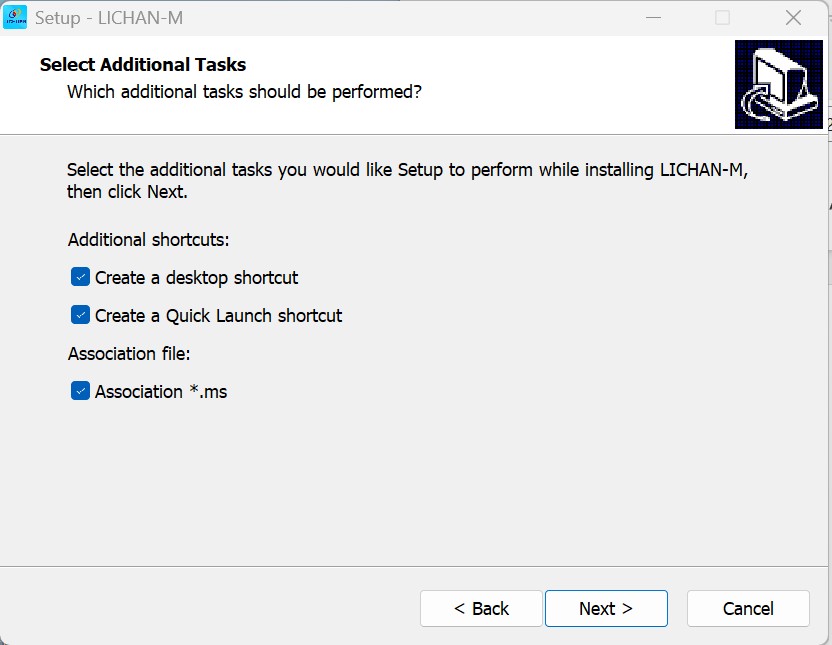Click the 'Association file:' group label
Image resolution: width=832 pixels, height=645 pixels.
[x=129, y=354]
